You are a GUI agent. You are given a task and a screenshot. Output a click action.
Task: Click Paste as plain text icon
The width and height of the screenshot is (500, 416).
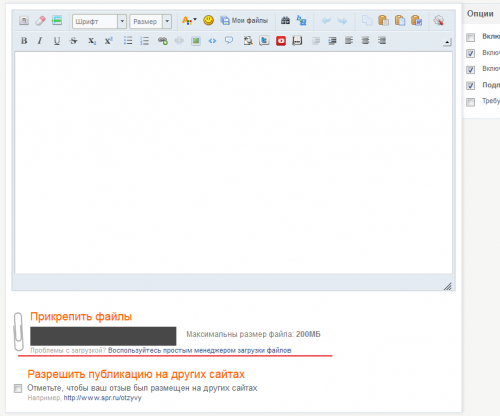pos(400,21)
